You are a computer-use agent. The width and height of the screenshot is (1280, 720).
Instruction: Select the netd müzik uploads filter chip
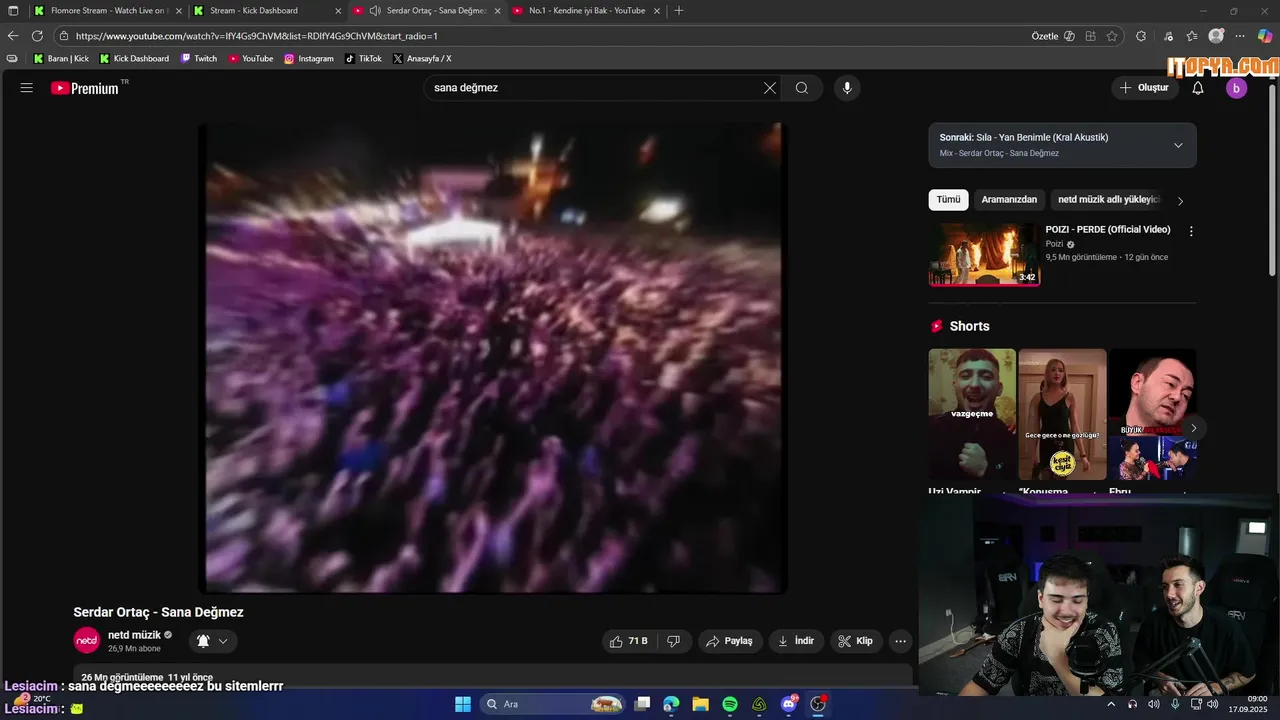click(1108, 200)
